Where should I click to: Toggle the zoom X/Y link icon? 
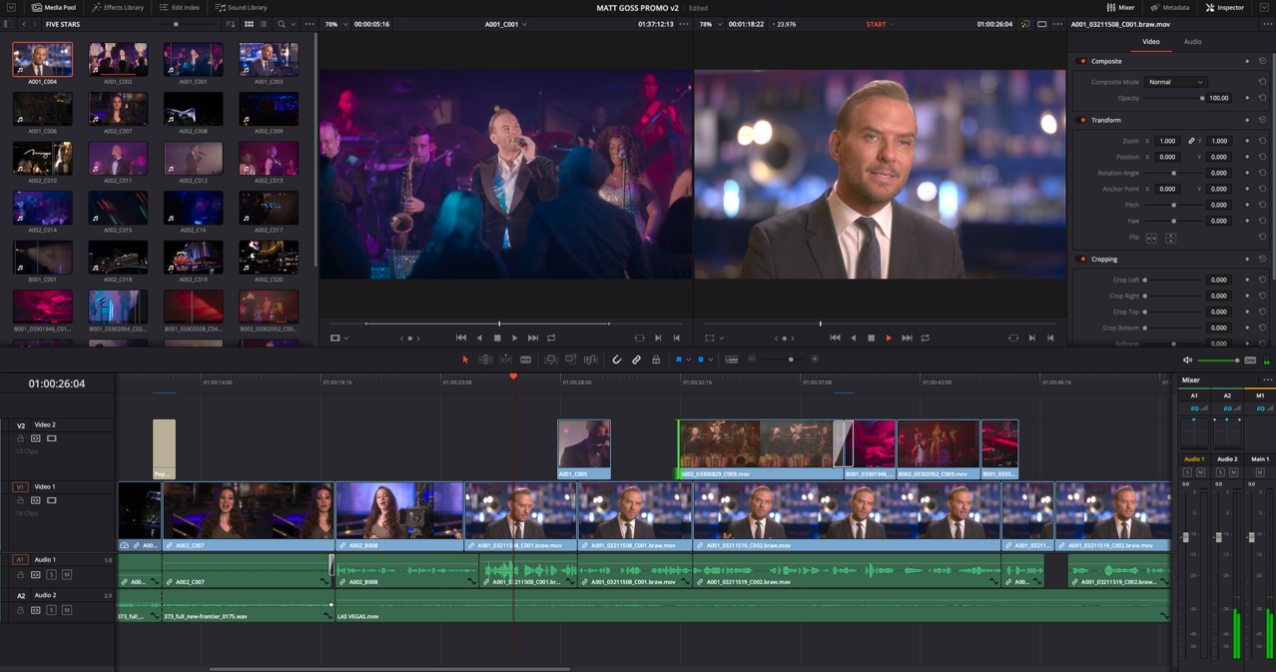[x=1191, y=141]
